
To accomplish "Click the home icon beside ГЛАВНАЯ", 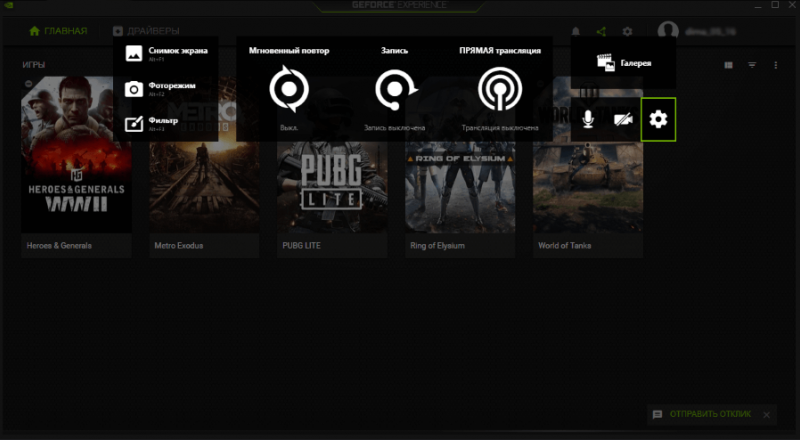I will [35, 31].
